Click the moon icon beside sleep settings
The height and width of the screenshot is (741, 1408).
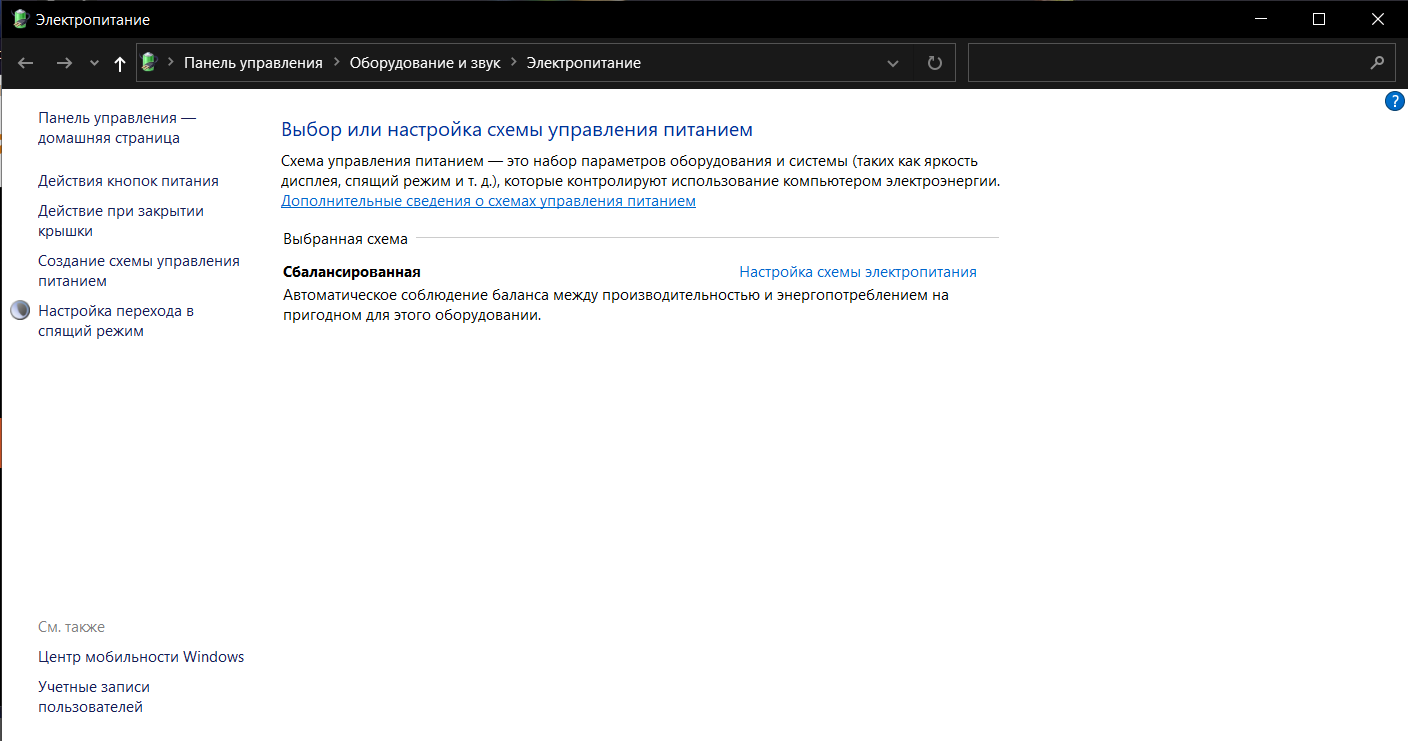(20, 311)
